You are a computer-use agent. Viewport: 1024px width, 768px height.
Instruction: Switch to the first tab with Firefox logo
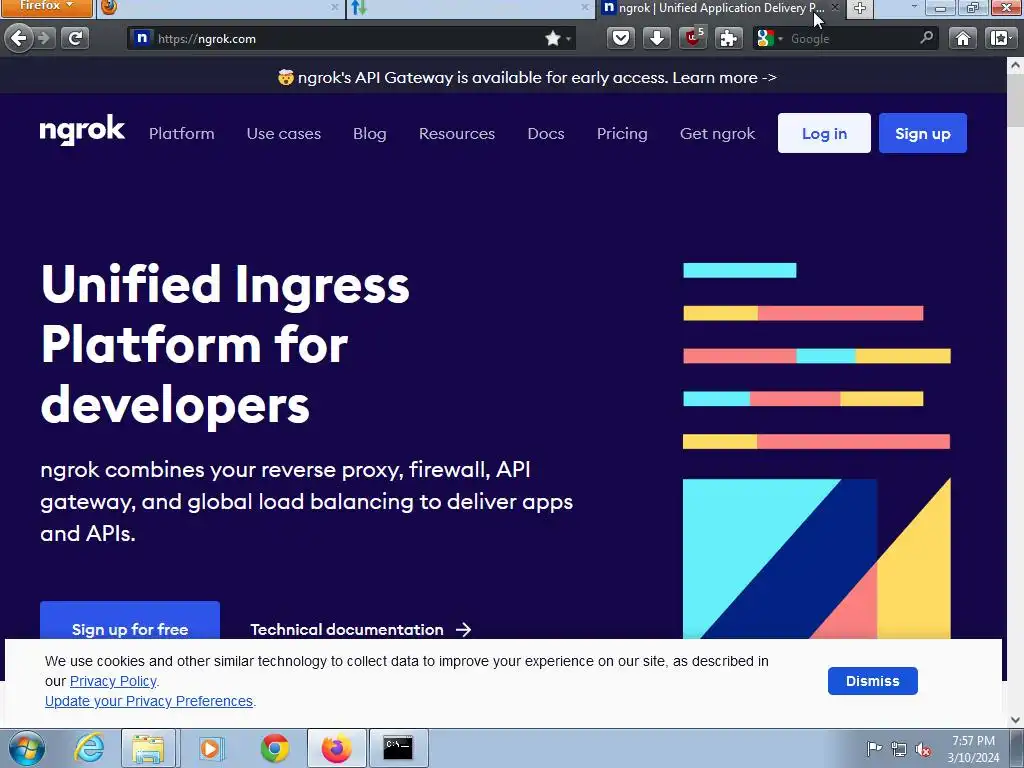click(221, 8)
